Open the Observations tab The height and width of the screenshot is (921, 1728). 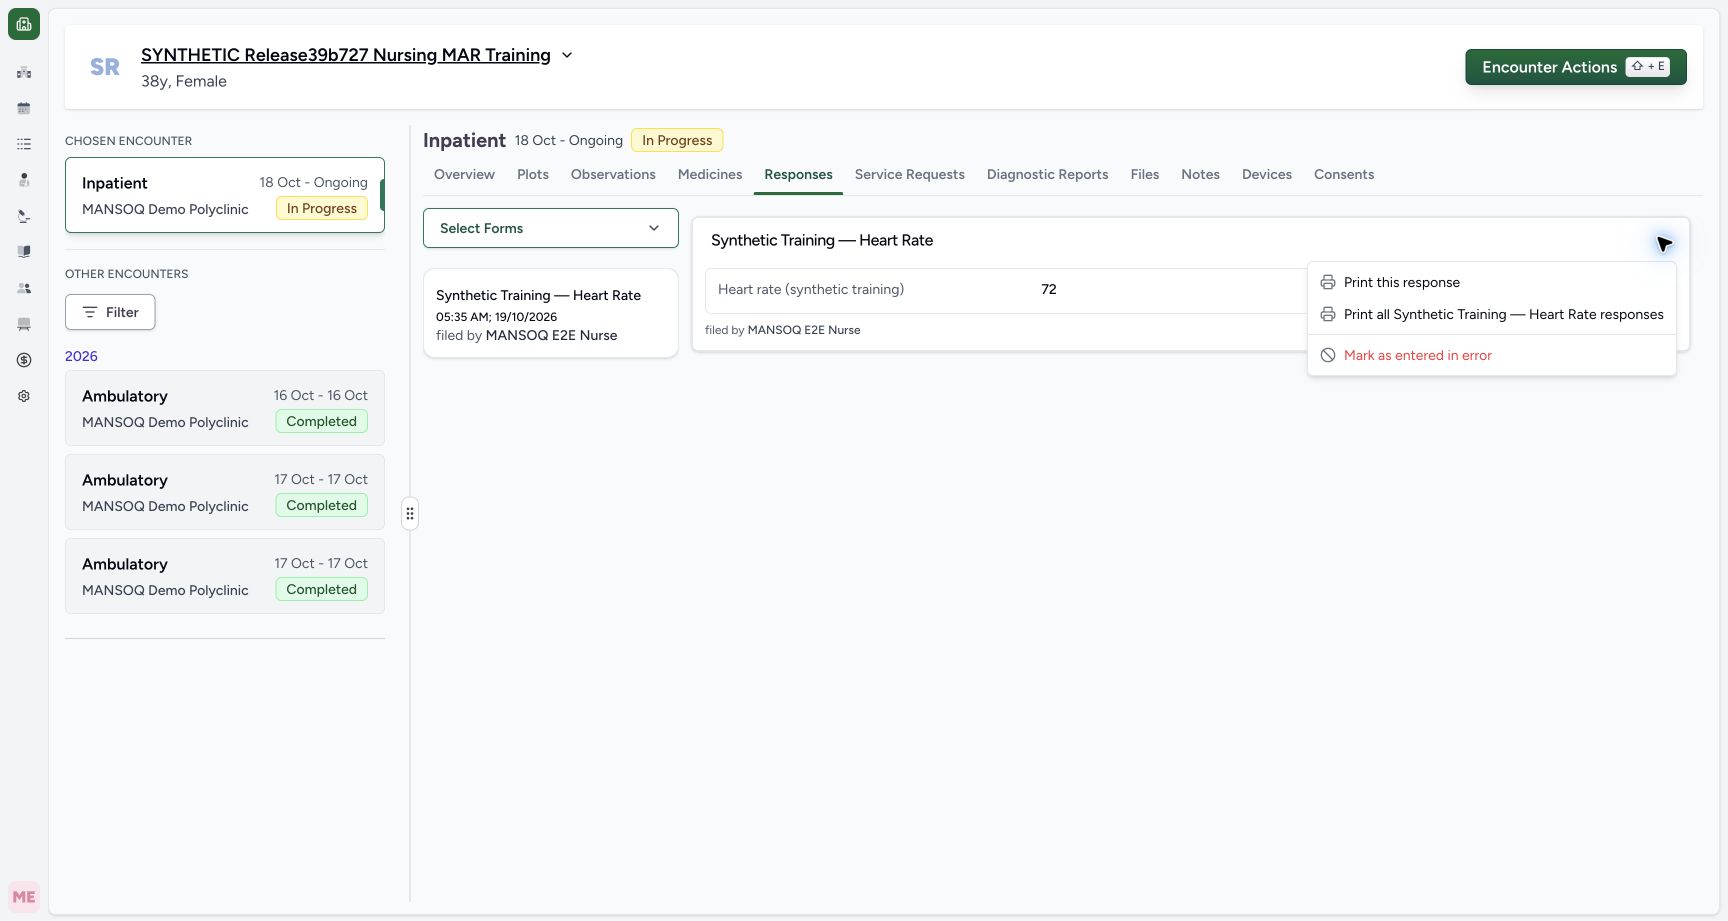pos(613,174)
